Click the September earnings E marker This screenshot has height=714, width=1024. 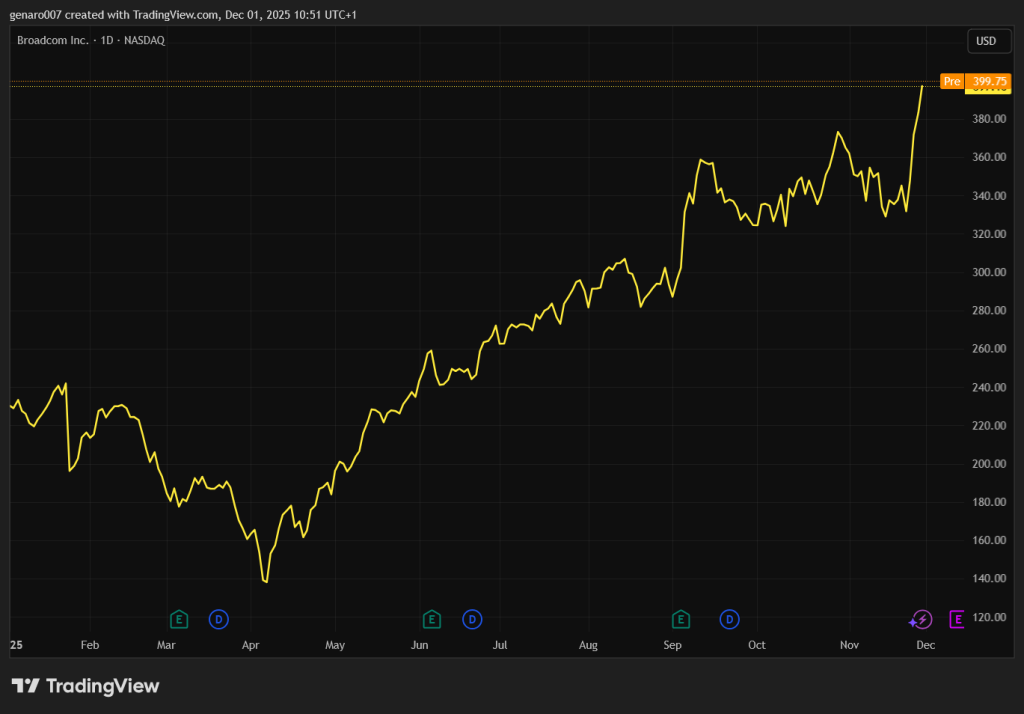coord(680,619)
